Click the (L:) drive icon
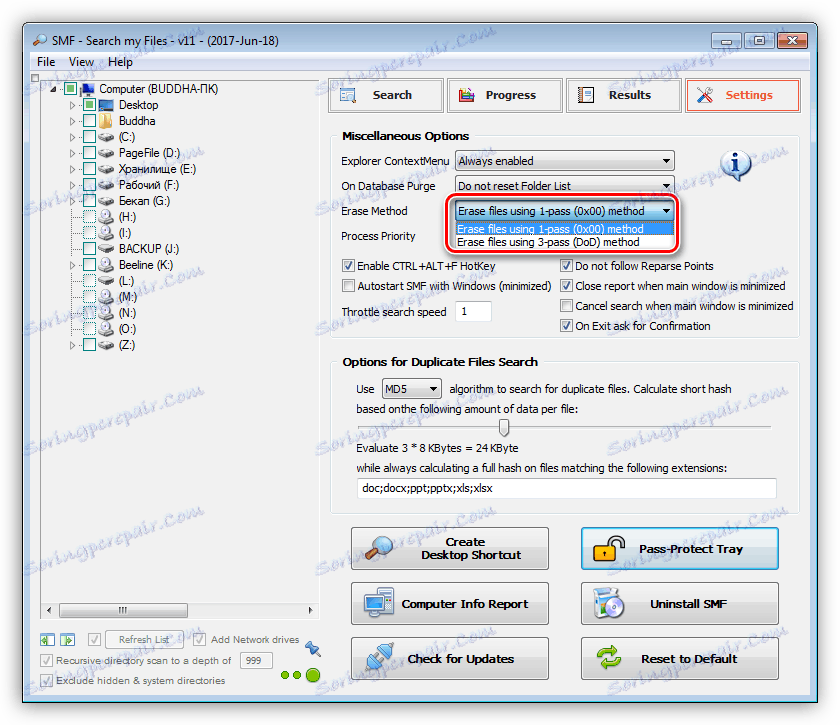Image resolution: width=840 pixels, height=725 pixels. point(106,281)
